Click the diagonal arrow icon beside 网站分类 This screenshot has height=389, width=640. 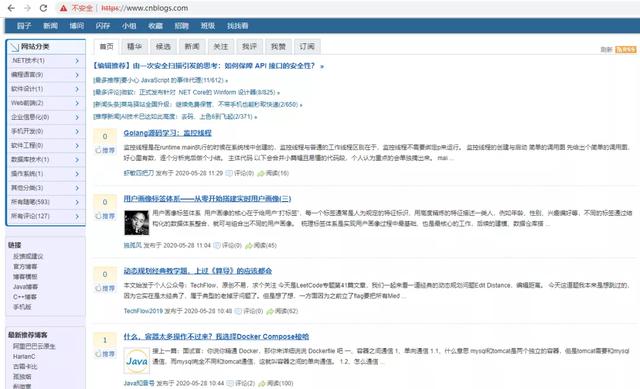15,47
